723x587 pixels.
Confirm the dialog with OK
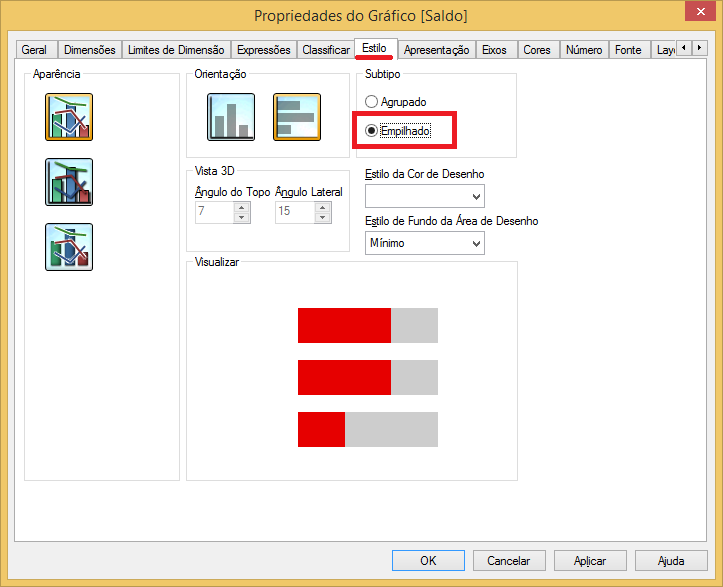(x=428, y=561)
